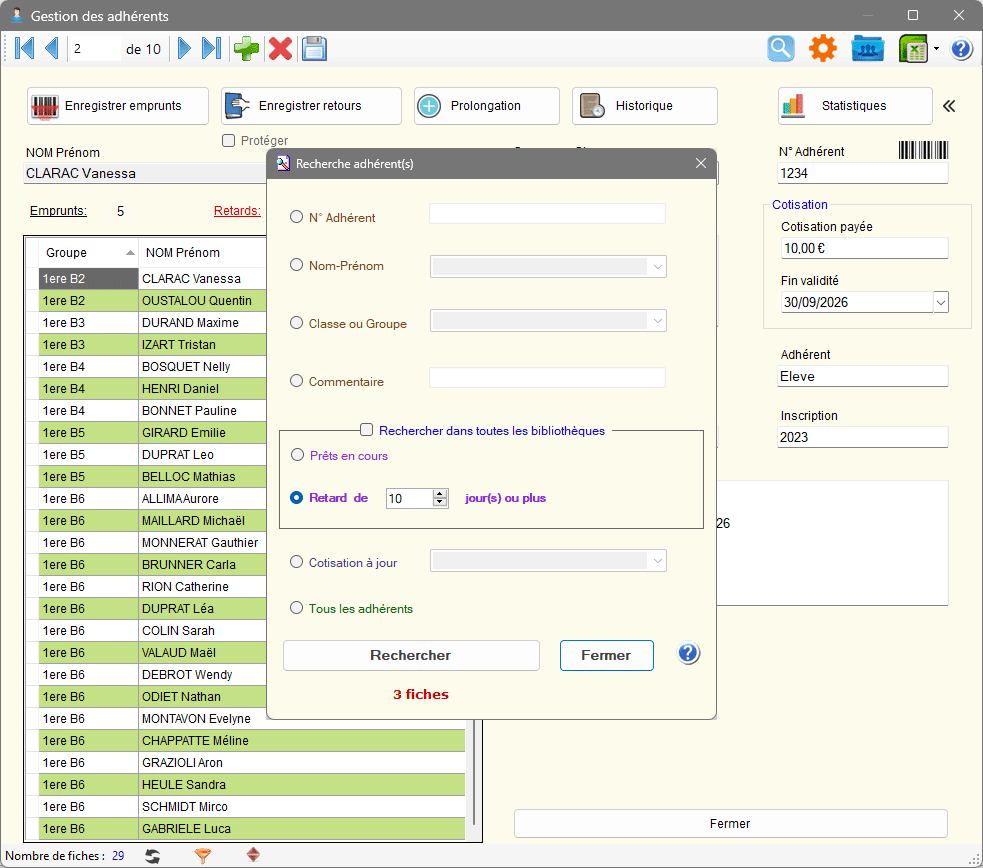The width and height of the screenshot is (983, 868).
Task: Expand the Nom-Prénom dropdown list
Action: [x=657, y=266]
